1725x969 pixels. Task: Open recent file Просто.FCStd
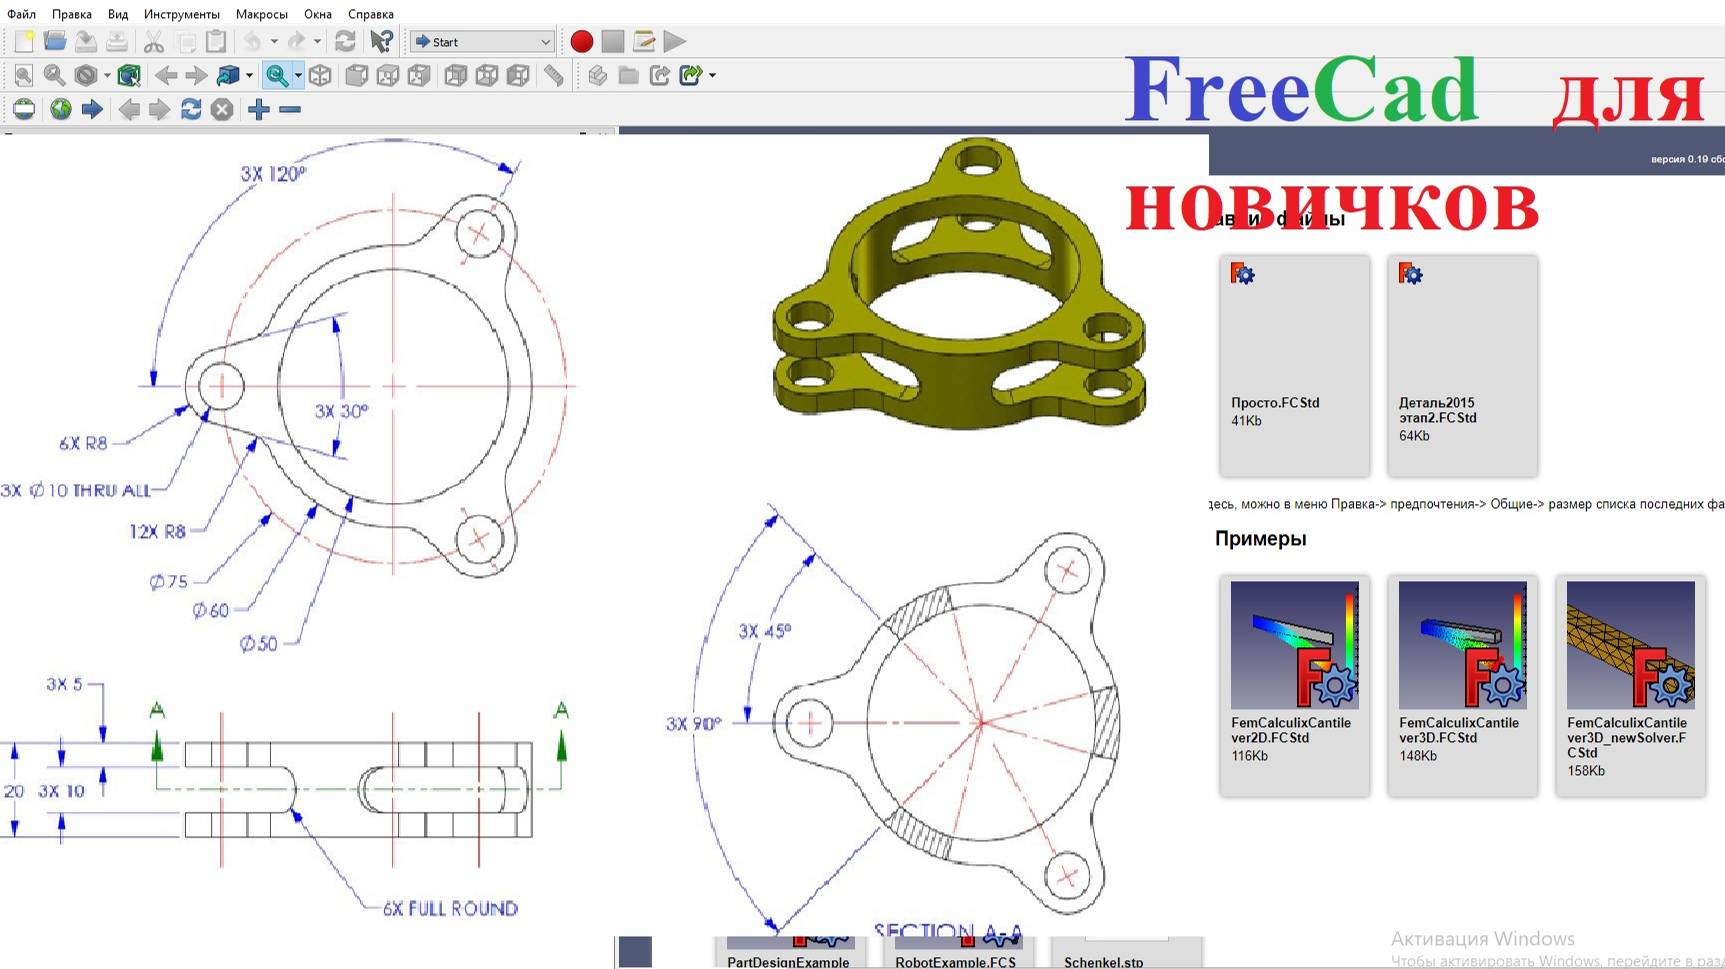(1294, 365)
